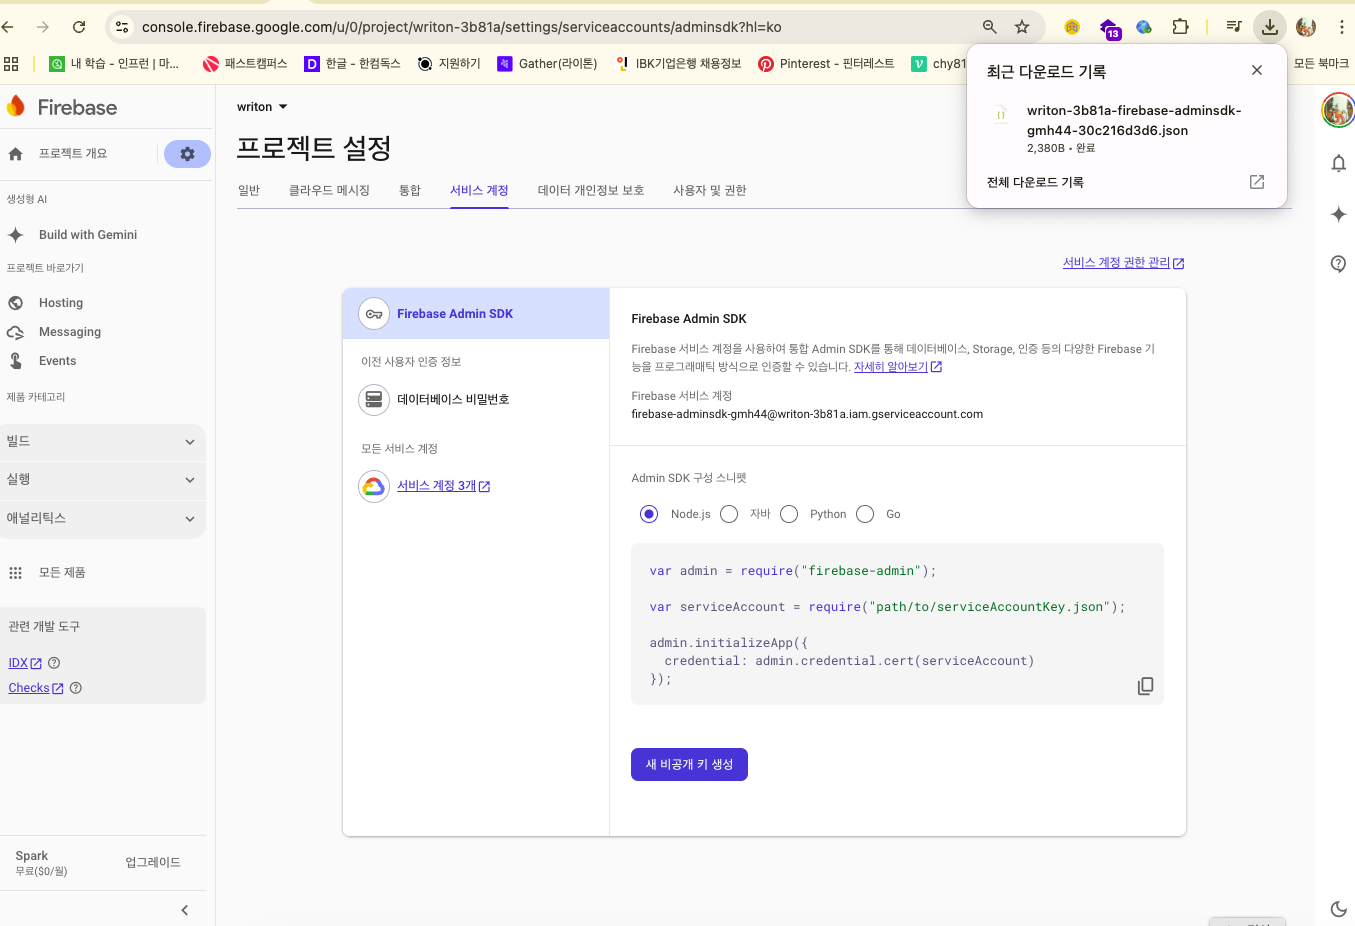This screenshot has width=1355, height=926.
Task: Expand the 애널리틱스 category
Action: point(103,519)
